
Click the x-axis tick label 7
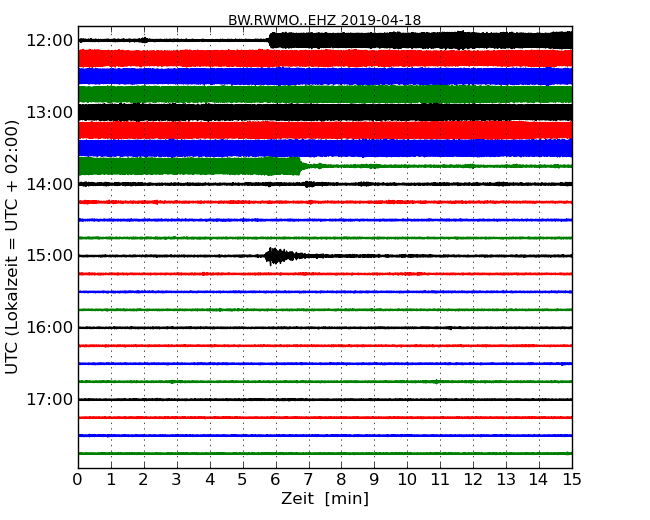tap(308, 480)
